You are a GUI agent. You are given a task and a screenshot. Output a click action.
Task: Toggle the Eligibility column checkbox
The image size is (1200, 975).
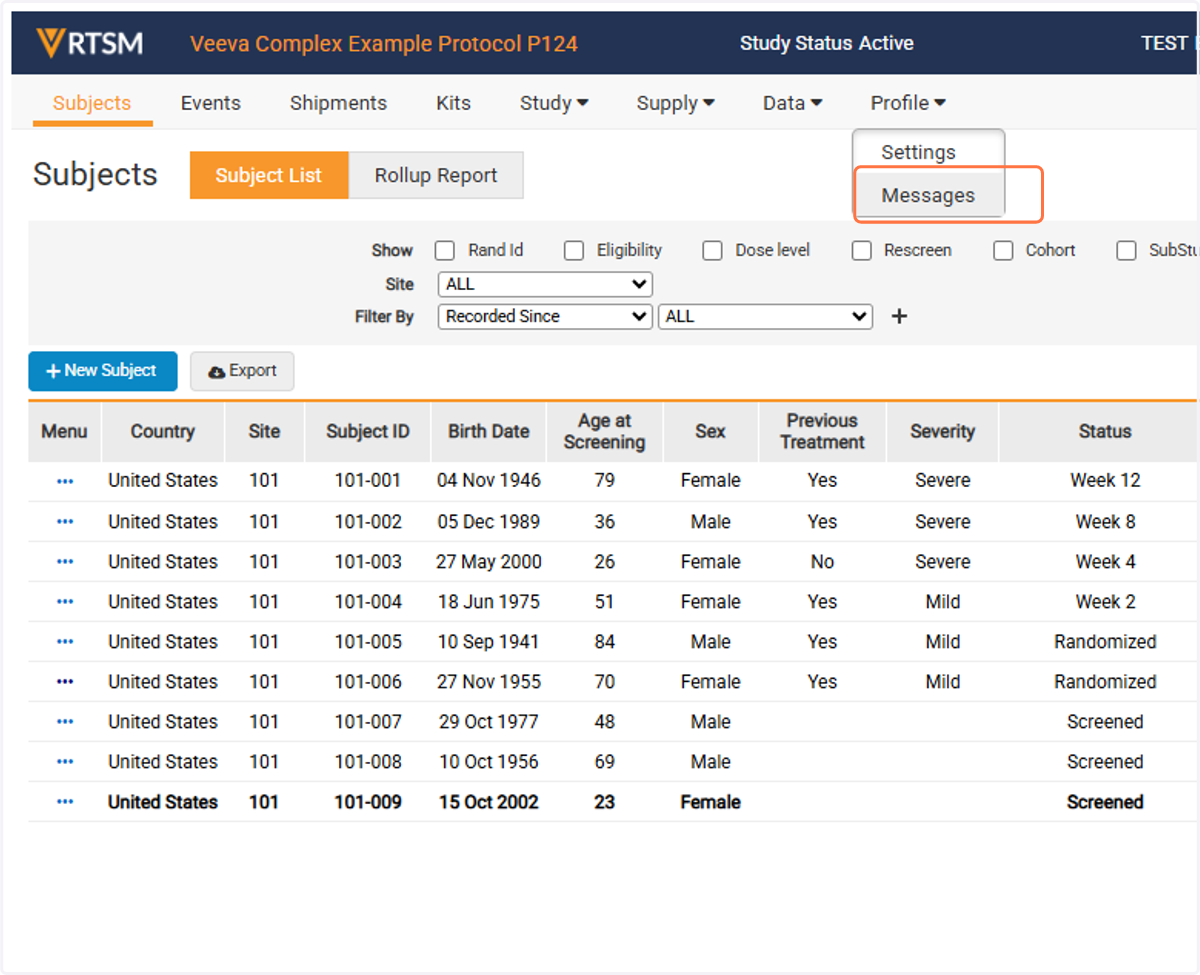coord(574,251)
